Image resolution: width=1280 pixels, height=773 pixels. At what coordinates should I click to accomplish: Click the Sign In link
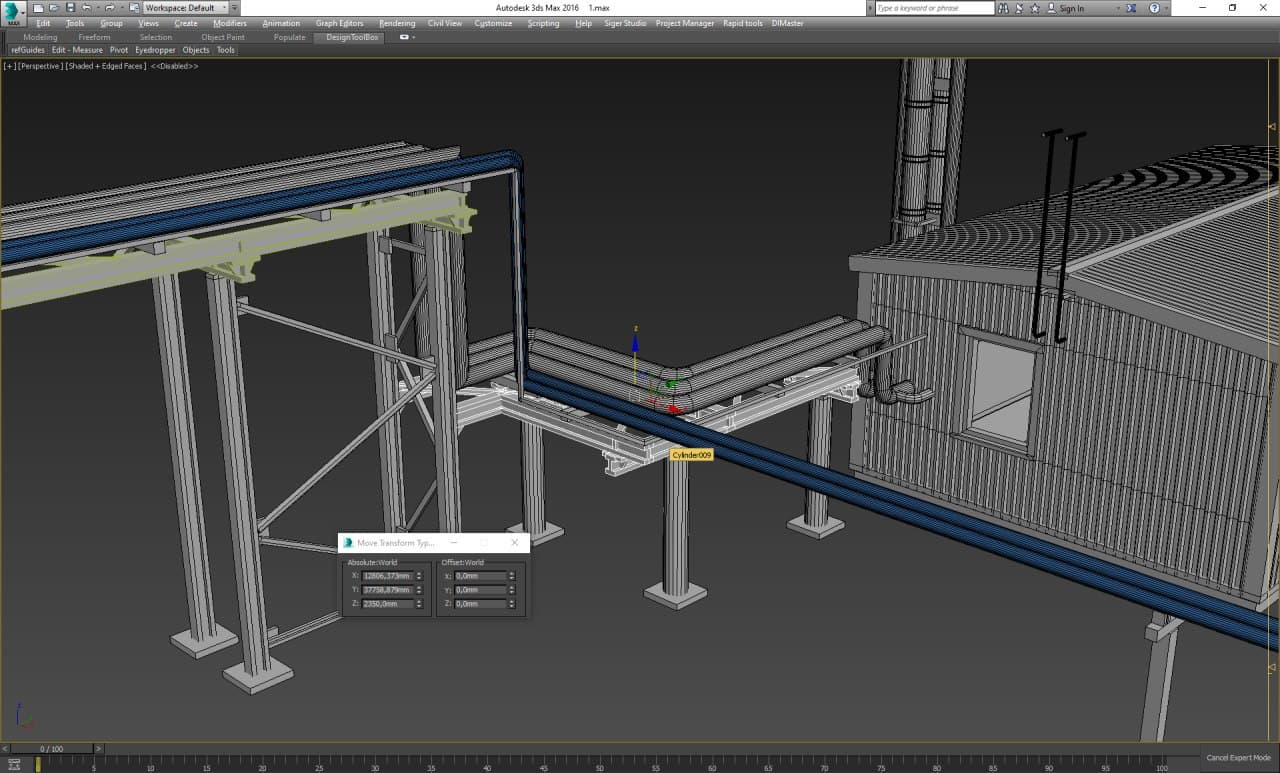(1071, 8)
